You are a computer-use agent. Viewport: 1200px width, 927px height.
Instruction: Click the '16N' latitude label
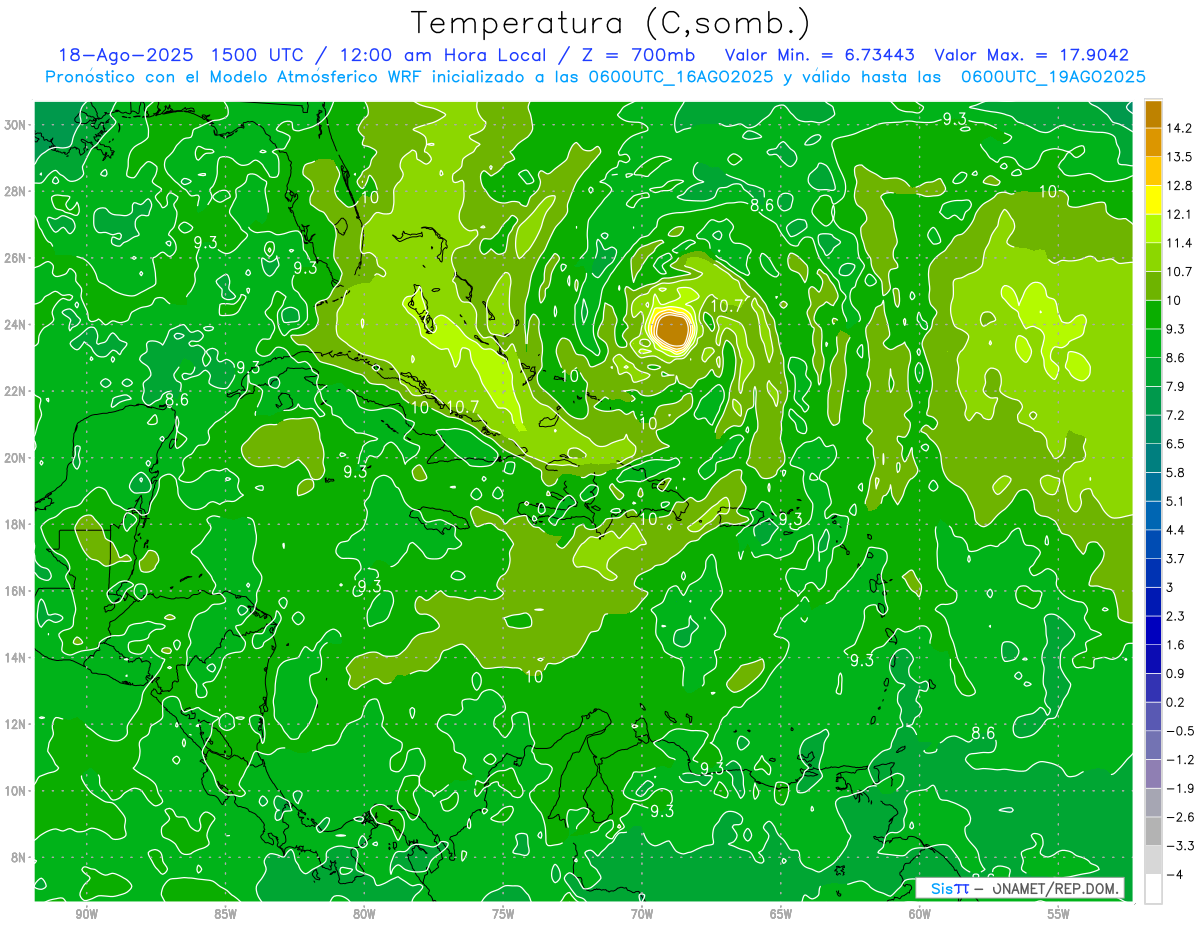16,591
